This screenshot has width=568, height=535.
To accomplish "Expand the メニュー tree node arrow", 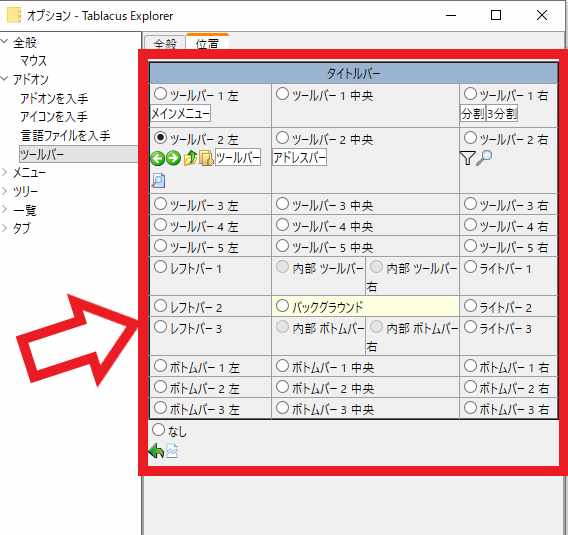I will [x=4, y=172].
